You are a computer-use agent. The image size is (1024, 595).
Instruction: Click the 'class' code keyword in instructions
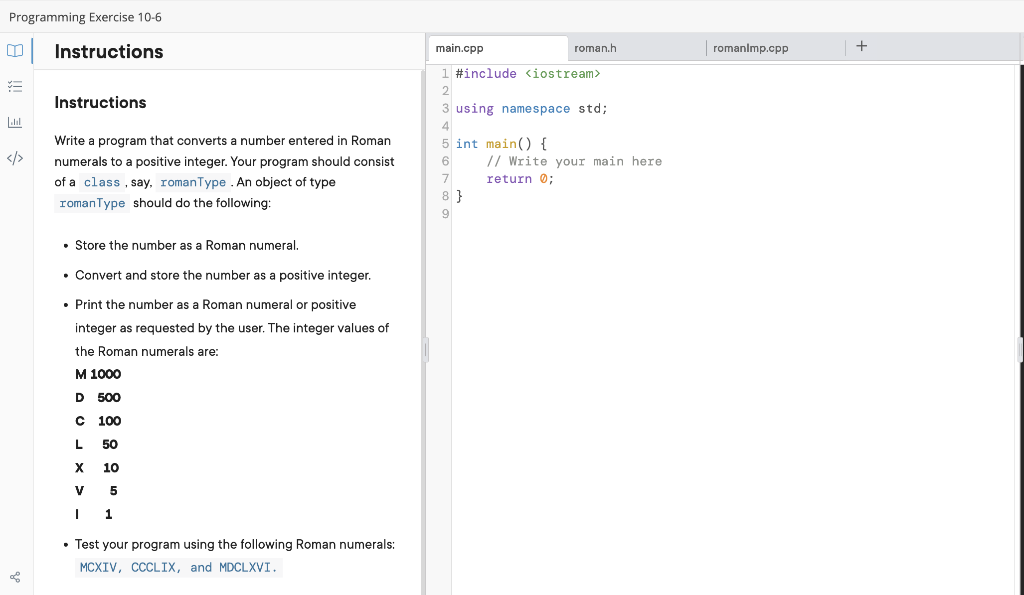(x=102, y=182)
